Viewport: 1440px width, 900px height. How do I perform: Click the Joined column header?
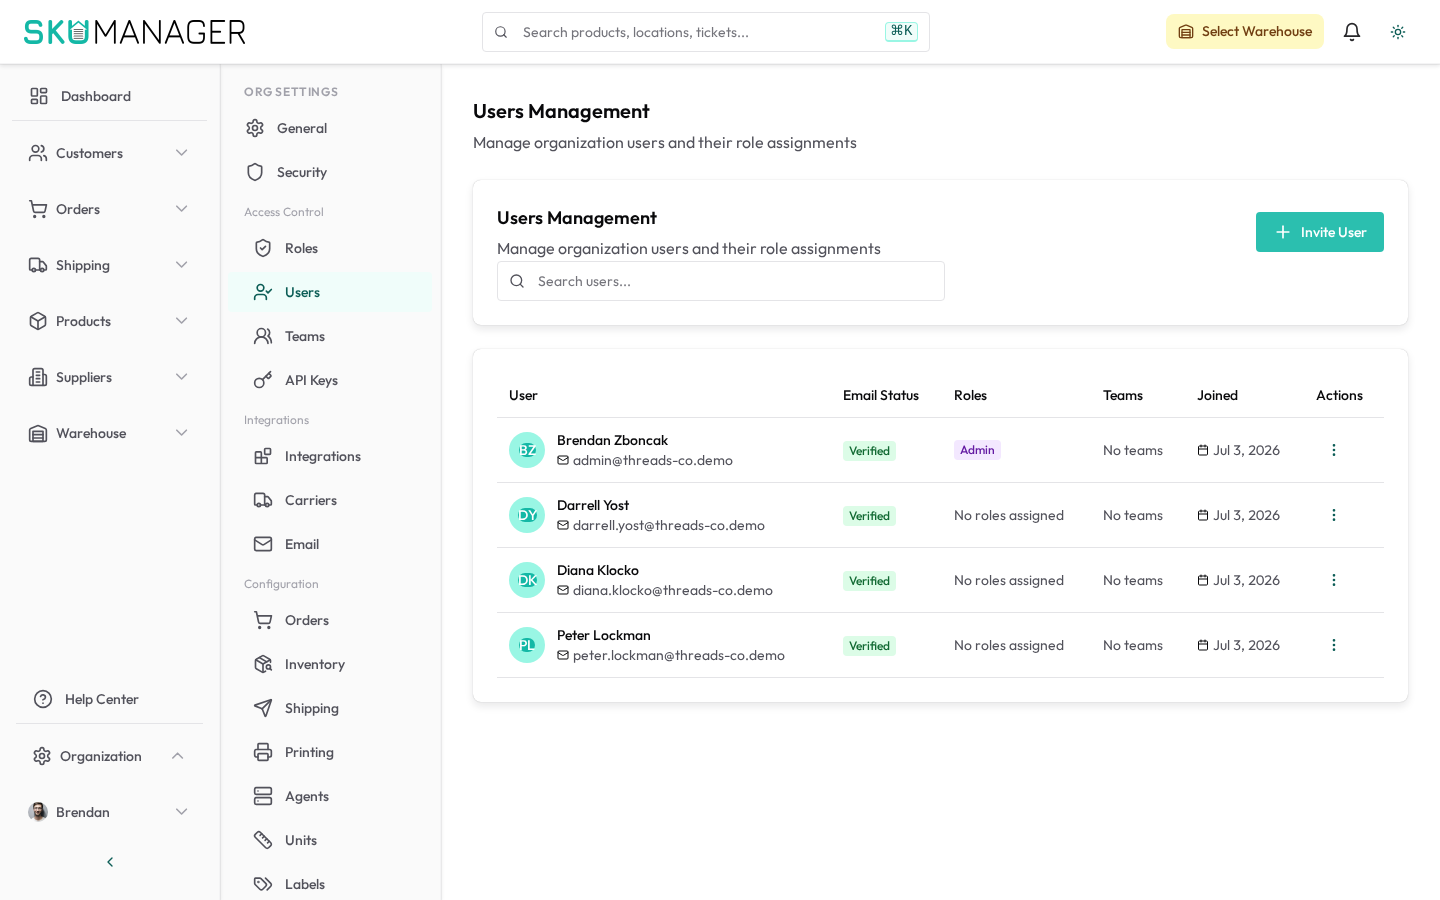tap(1217, 395)
